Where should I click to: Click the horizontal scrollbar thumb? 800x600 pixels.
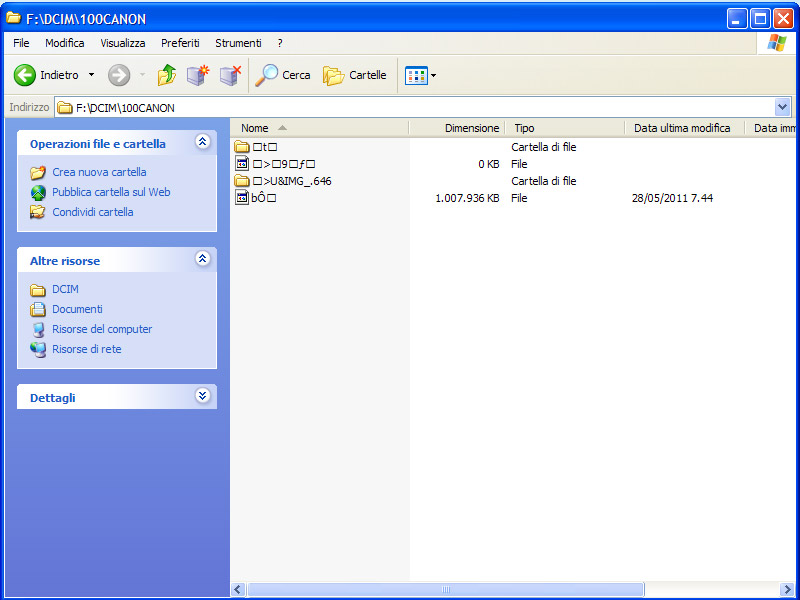(x=445, y=590)
